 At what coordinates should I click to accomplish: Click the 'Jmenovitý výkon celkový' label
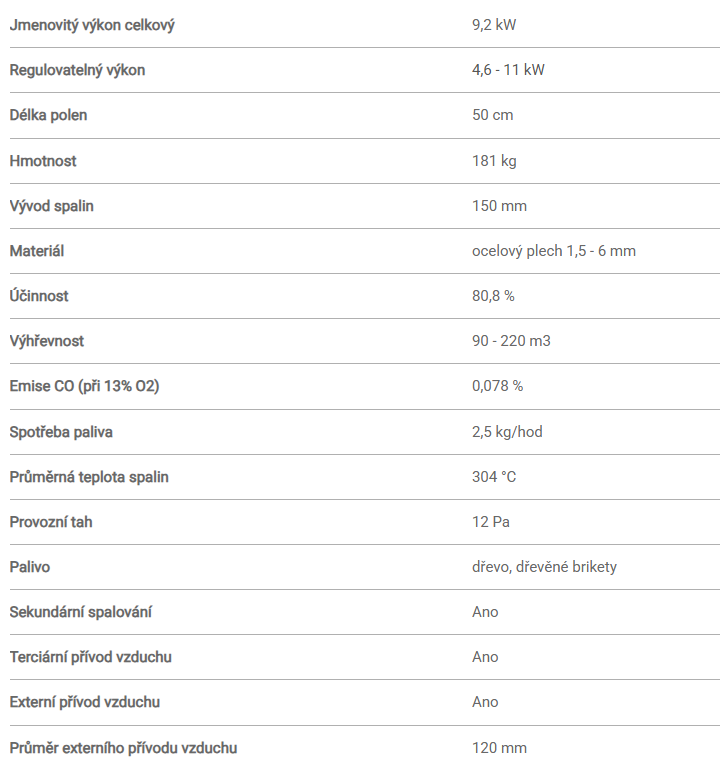pos(92,25)
